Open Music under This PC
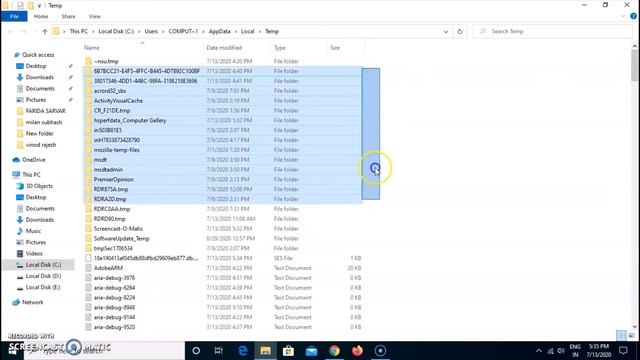 (33, 231)
